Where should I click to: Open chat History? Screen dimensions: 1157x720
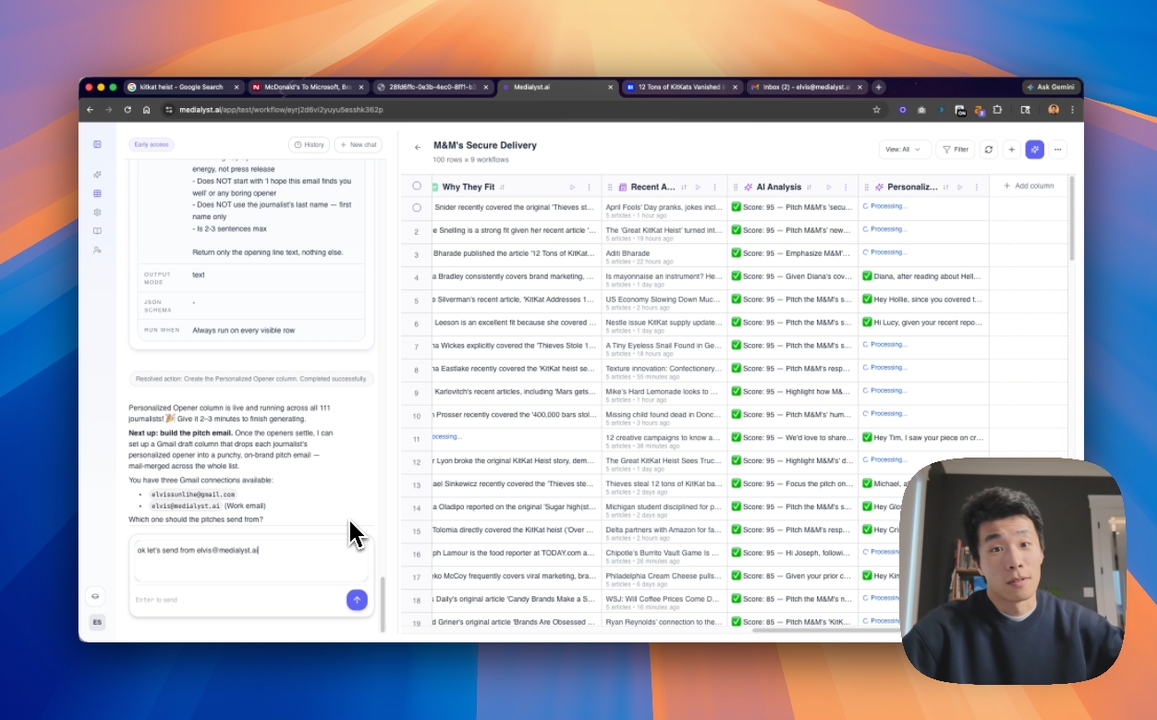pos(309,145)
